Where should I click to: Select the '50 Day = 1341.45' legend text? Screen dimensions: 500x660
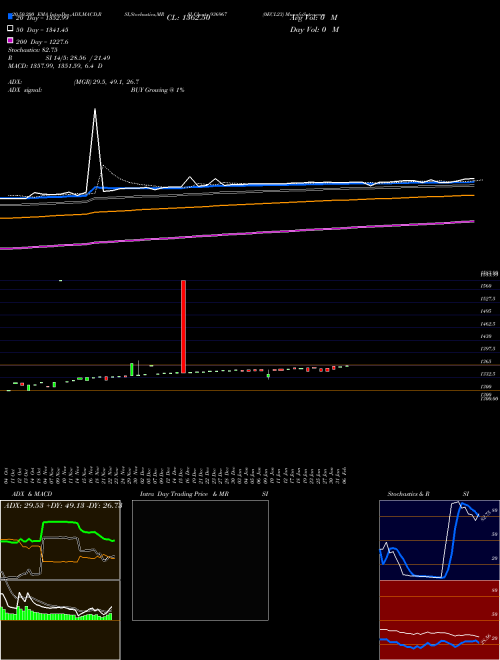(42, 29)
